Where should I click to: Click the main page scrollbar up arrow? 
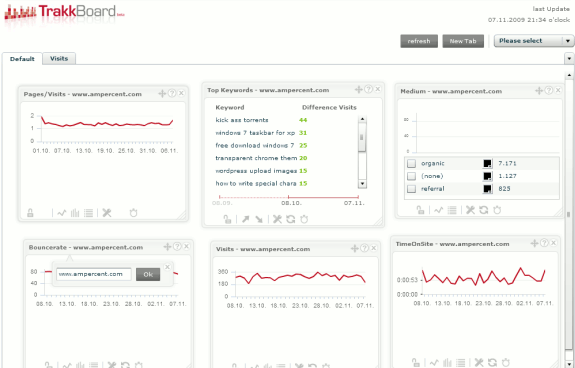pos(569,75)
